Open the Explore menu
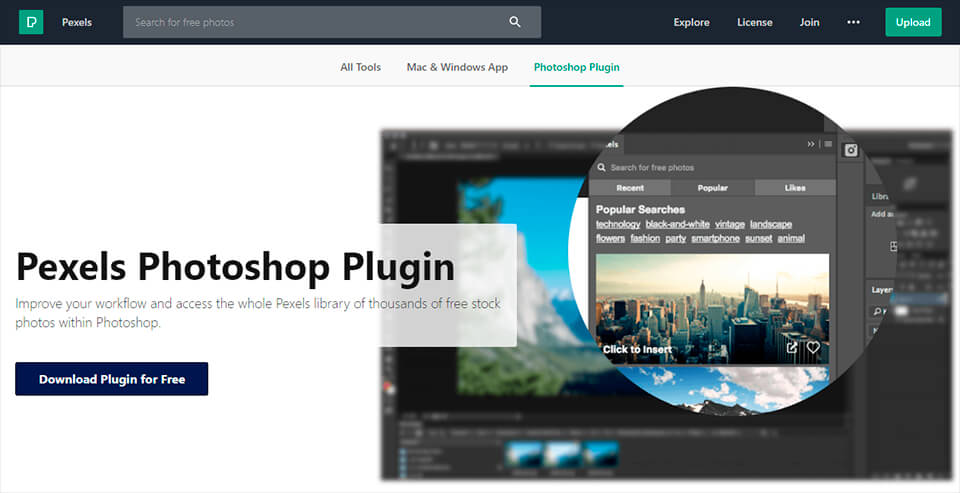Image resolution: width=960 pixels, height=493 pixels. [691, 22]
